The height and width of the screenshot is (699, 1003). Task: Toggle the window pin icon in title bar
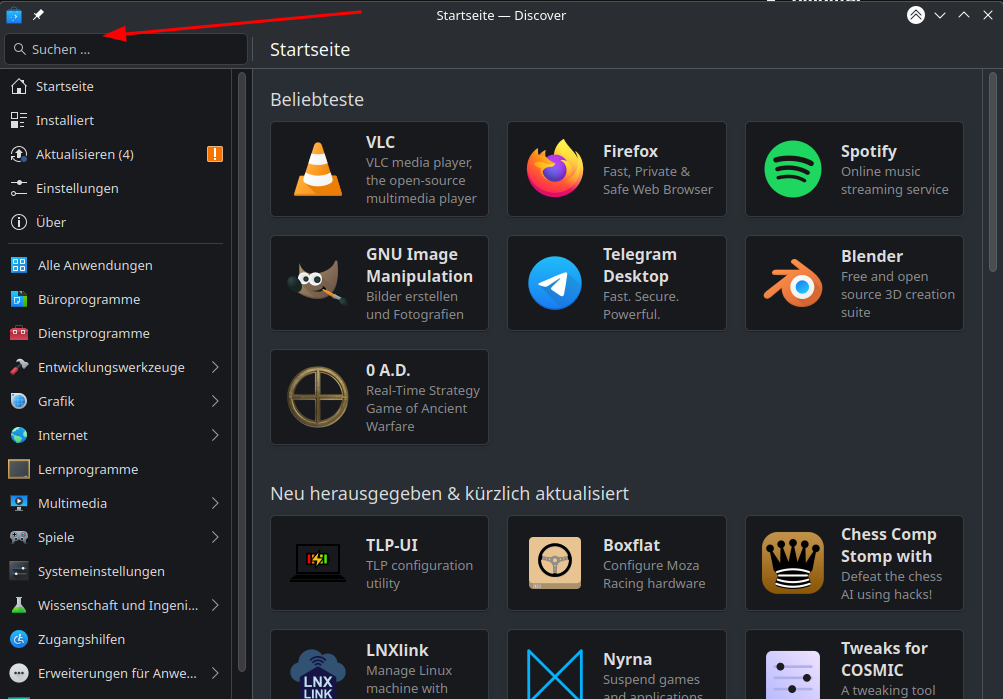pyautogui.click(x=38, y=15)
